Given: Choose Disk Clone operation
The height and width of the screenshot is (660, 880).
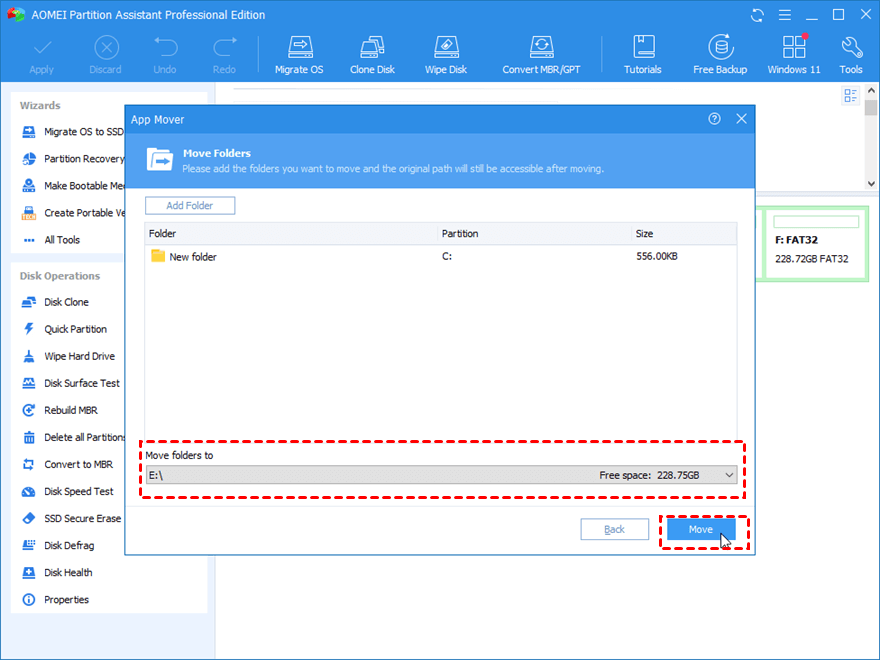Looking at the screenshot, I should pyautogui.click(x=55, y=302).
